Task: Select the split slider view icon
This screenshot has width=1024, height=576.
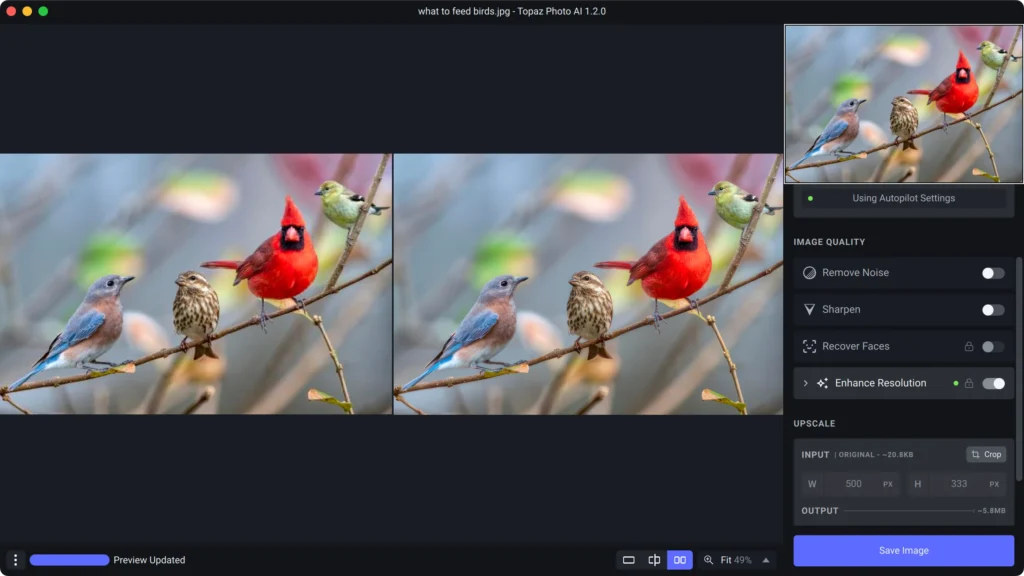Action: click(654, 560)
